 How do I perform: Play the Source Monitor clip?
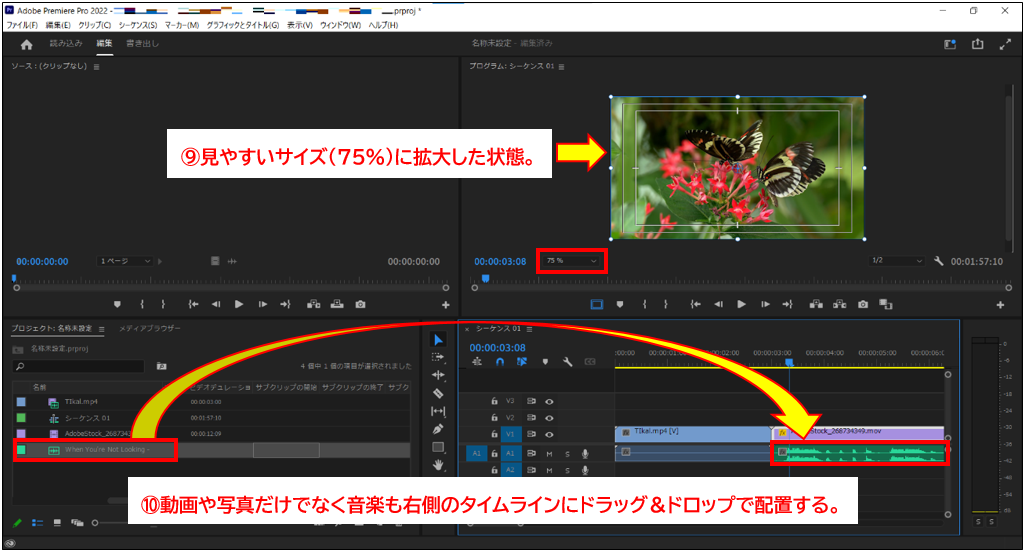pyautogui.click(x=239, y=304)
